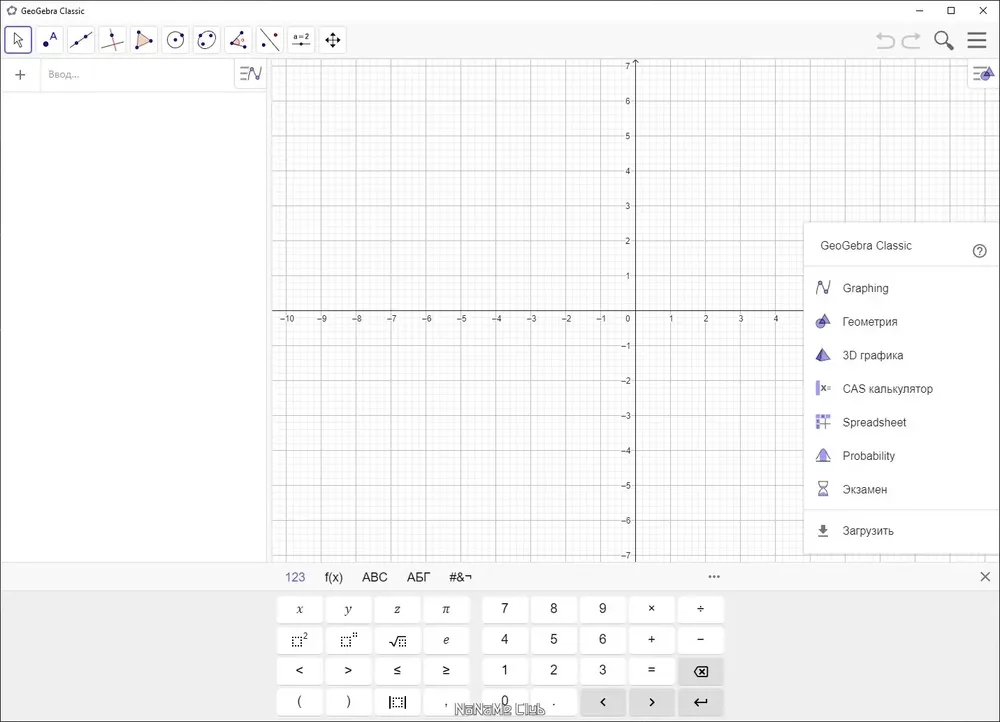Click the Ввод input field
The width and height of the screenshot is (1000, 722).
coord(137,75)
